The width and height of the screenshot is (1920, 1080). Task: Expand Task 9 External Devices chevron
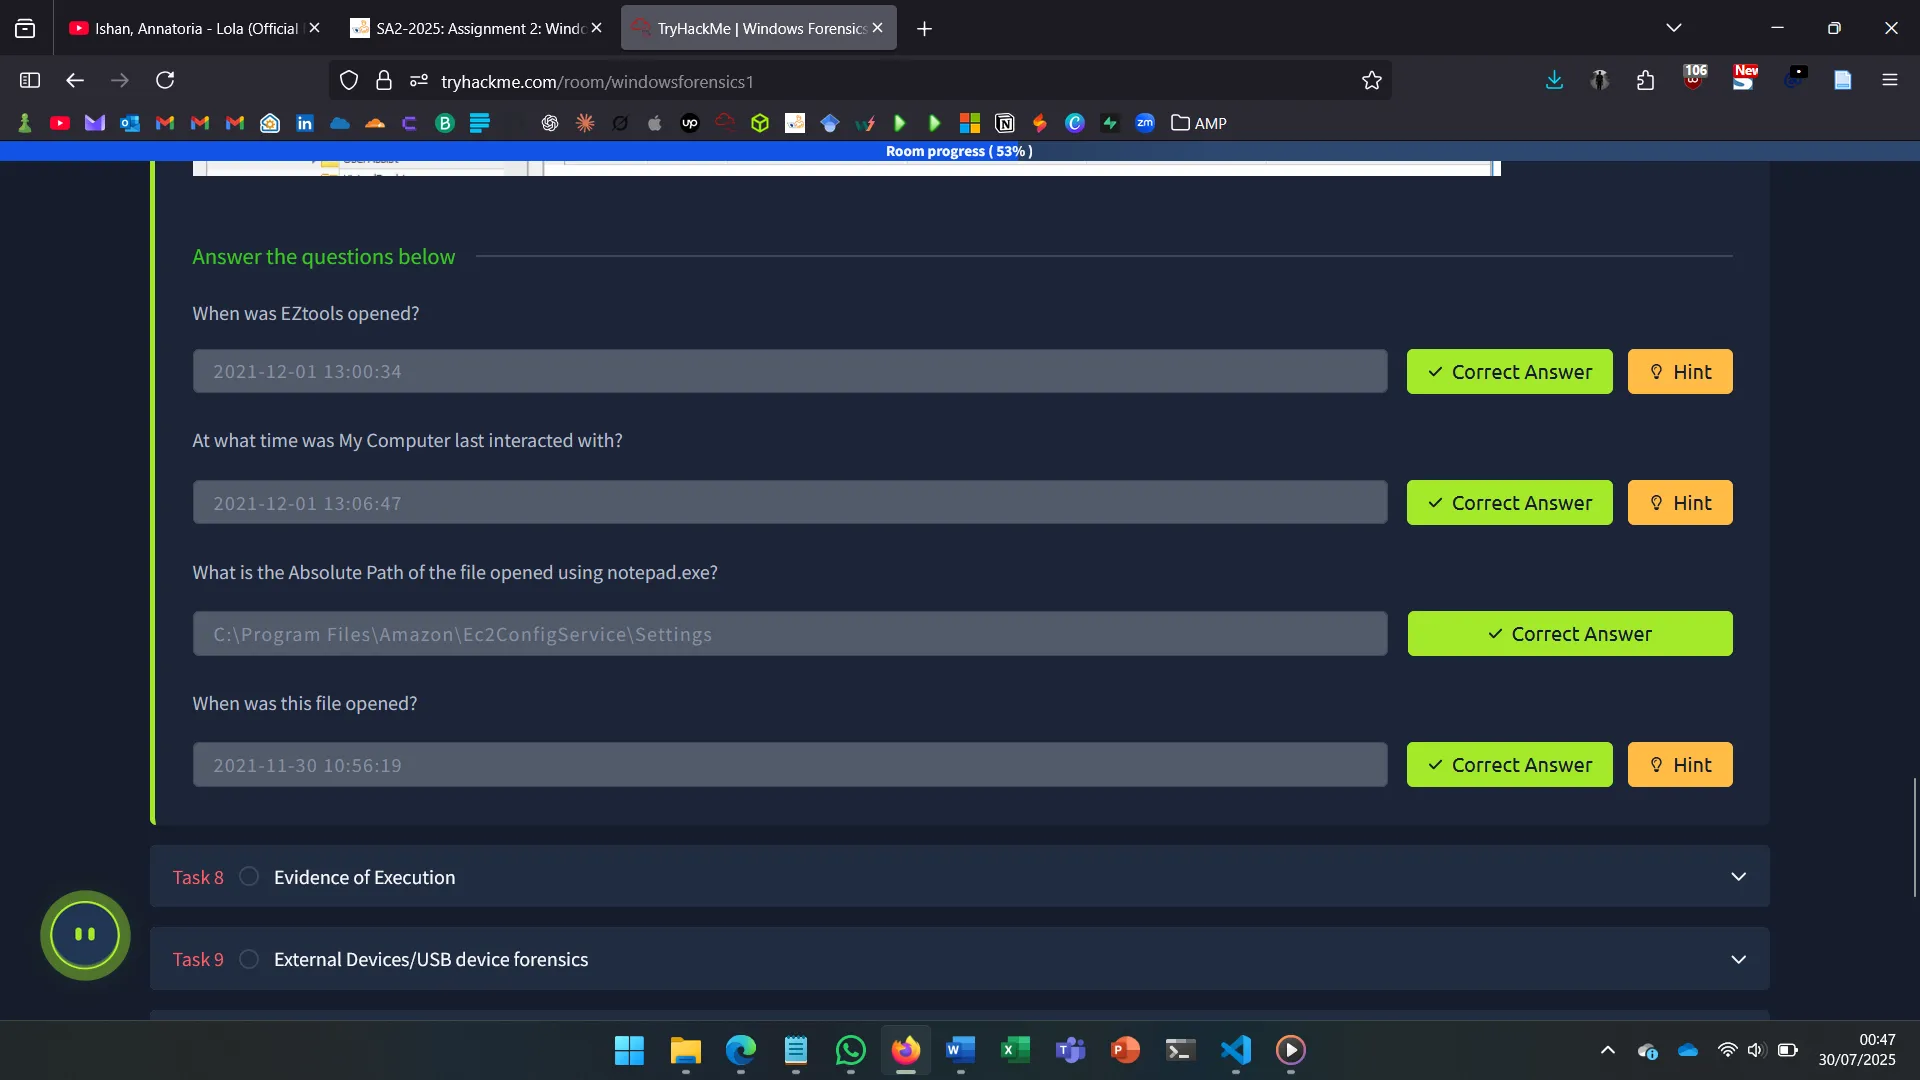(x=1738, y=959)
